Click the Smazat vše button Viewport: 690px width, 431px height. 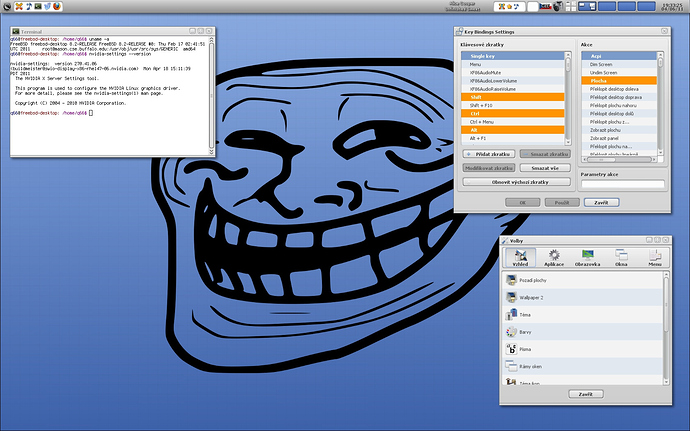coord(545,169)
